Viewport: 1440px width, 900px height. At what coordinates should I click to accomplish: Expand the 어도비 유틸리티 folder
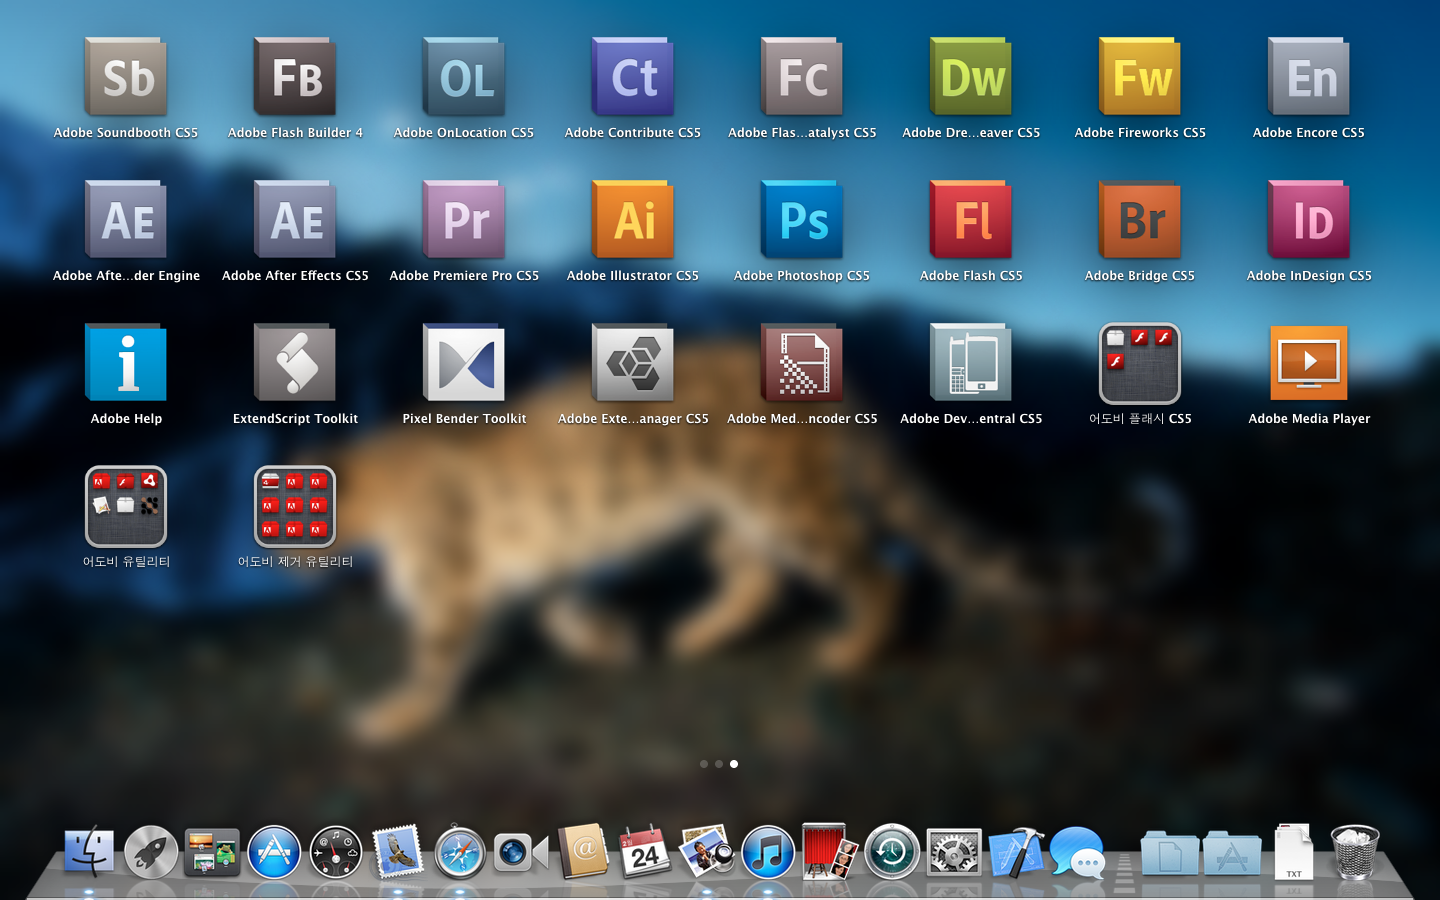pyautogui.click(x=126, y=507)
